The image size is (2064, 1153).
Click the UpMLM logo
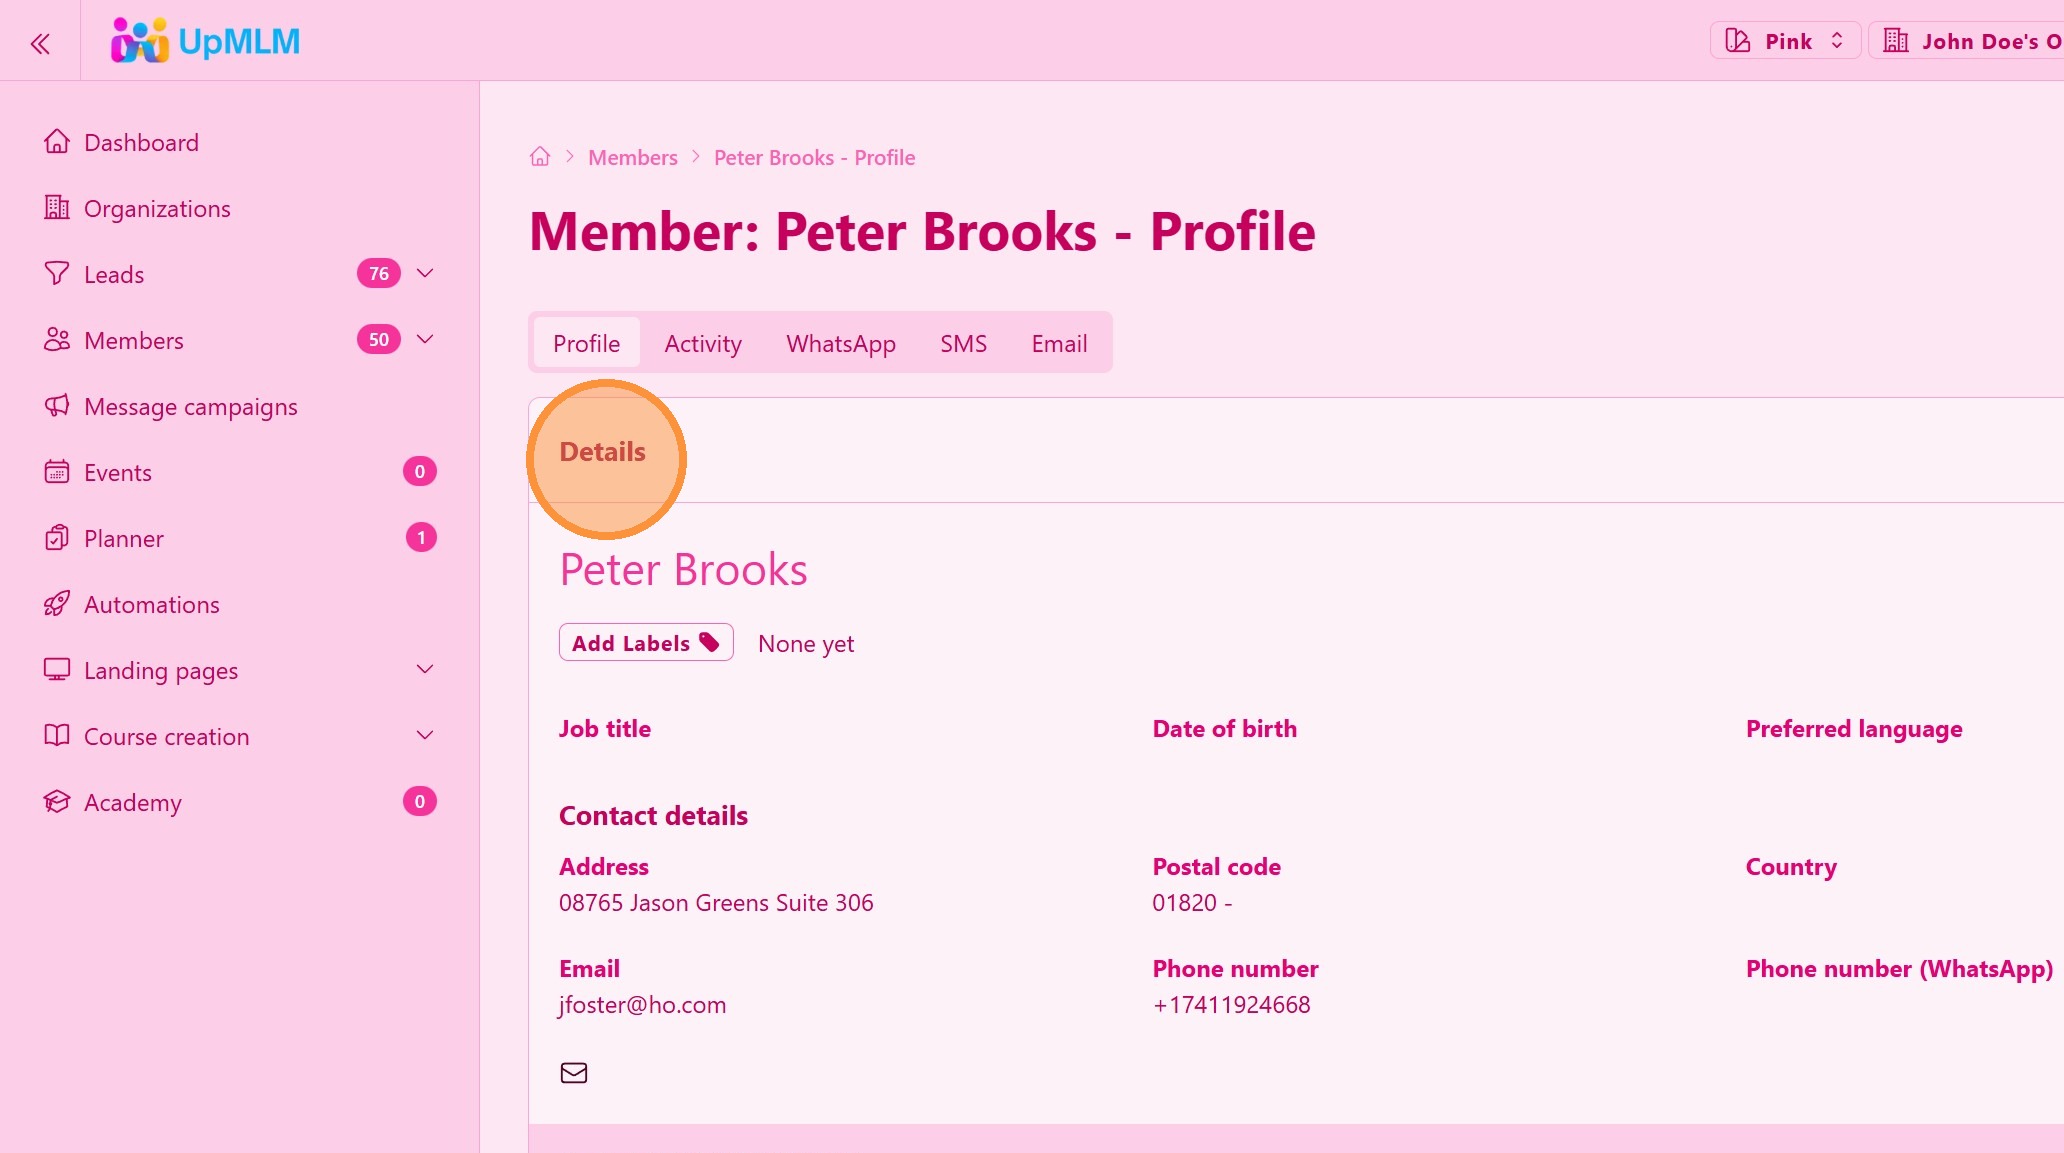(x=206, y=42)
